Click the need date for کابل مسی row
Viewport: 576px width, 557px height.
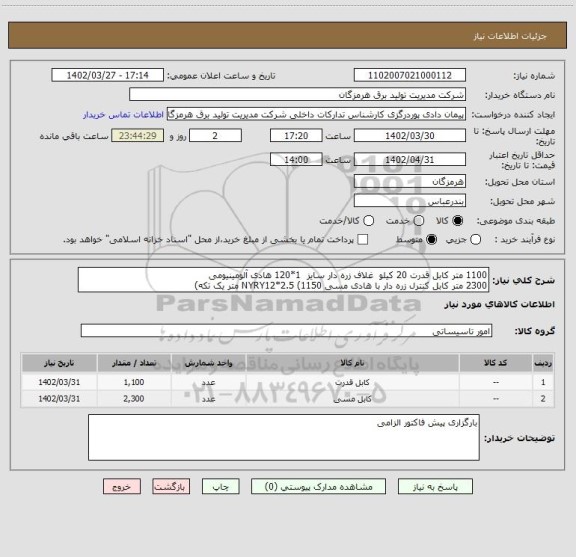[59, 399]
